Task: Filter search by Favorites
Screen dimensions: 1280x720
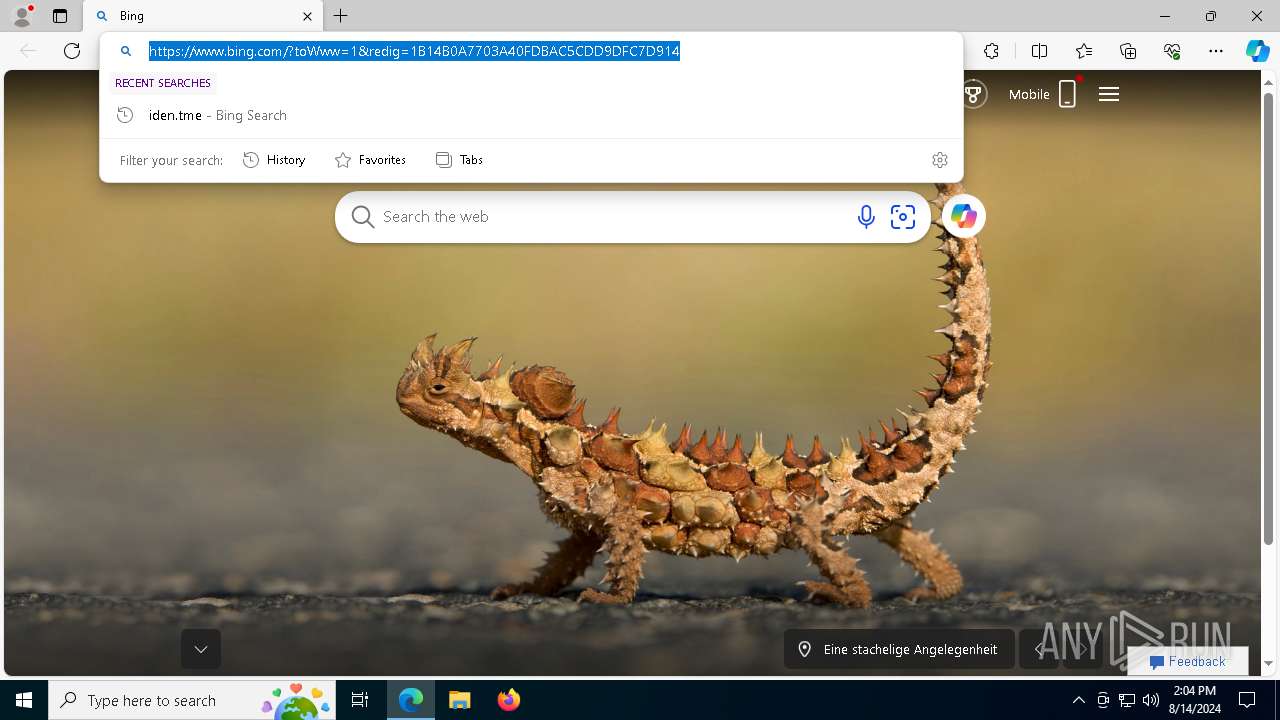Action: pos(370,160)
